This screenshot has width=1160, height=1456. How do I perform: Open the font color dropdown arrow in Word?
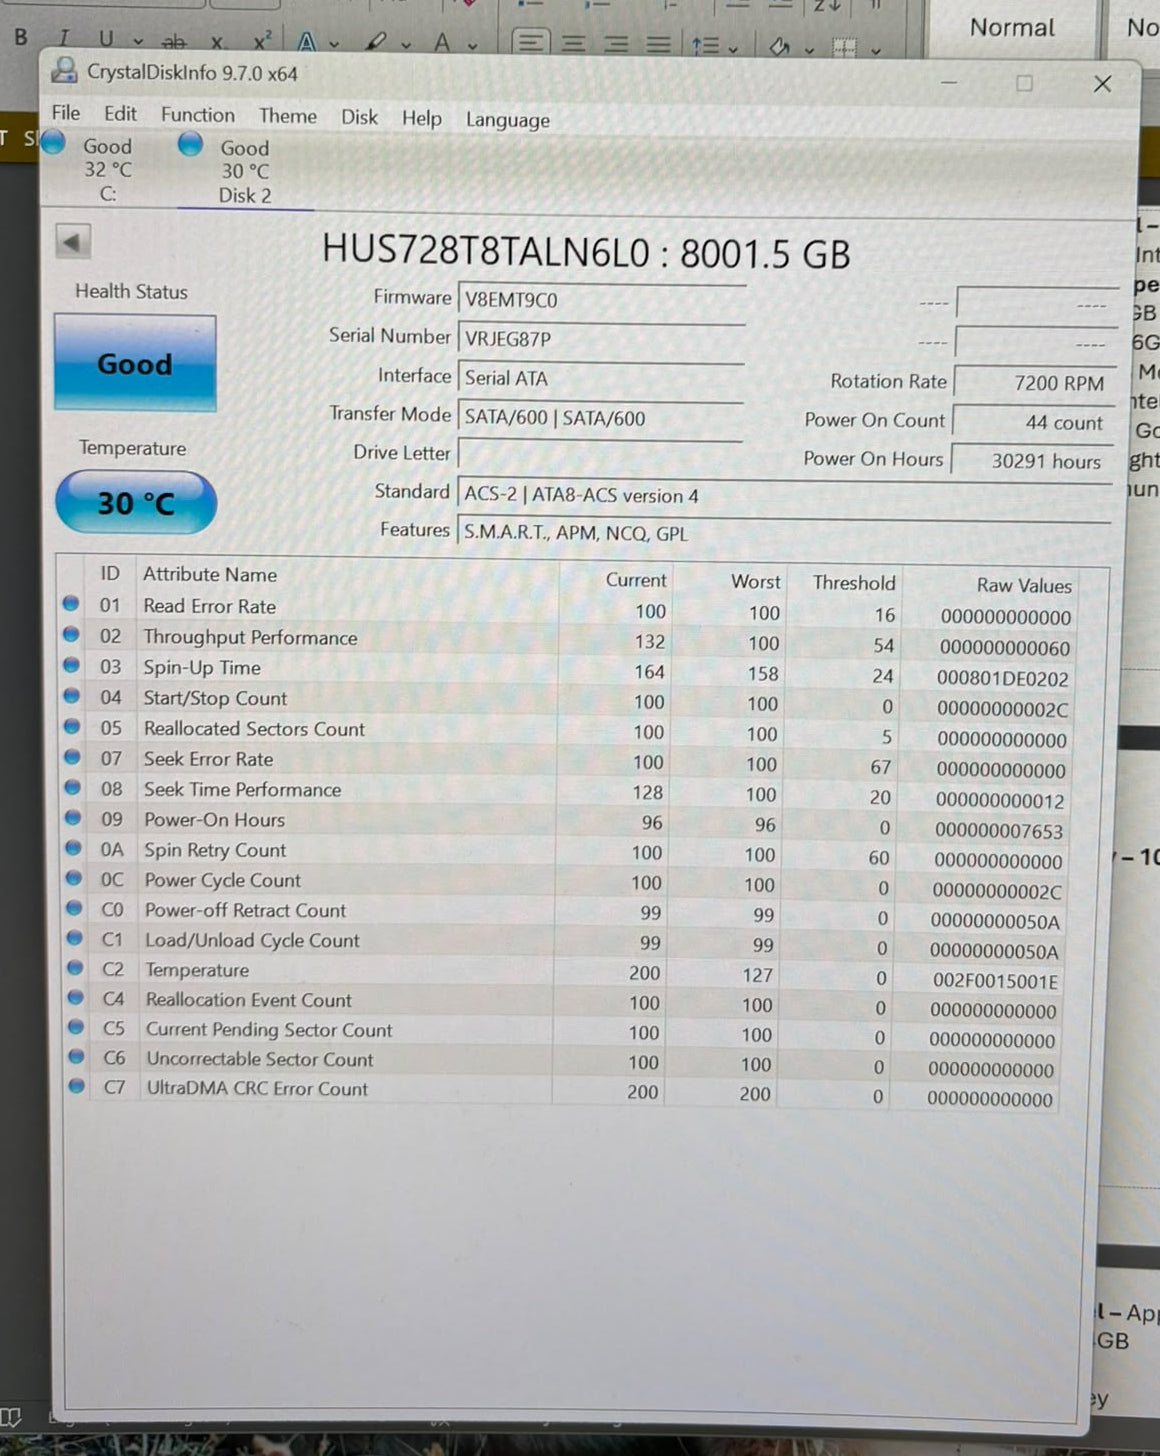(472, 45)
